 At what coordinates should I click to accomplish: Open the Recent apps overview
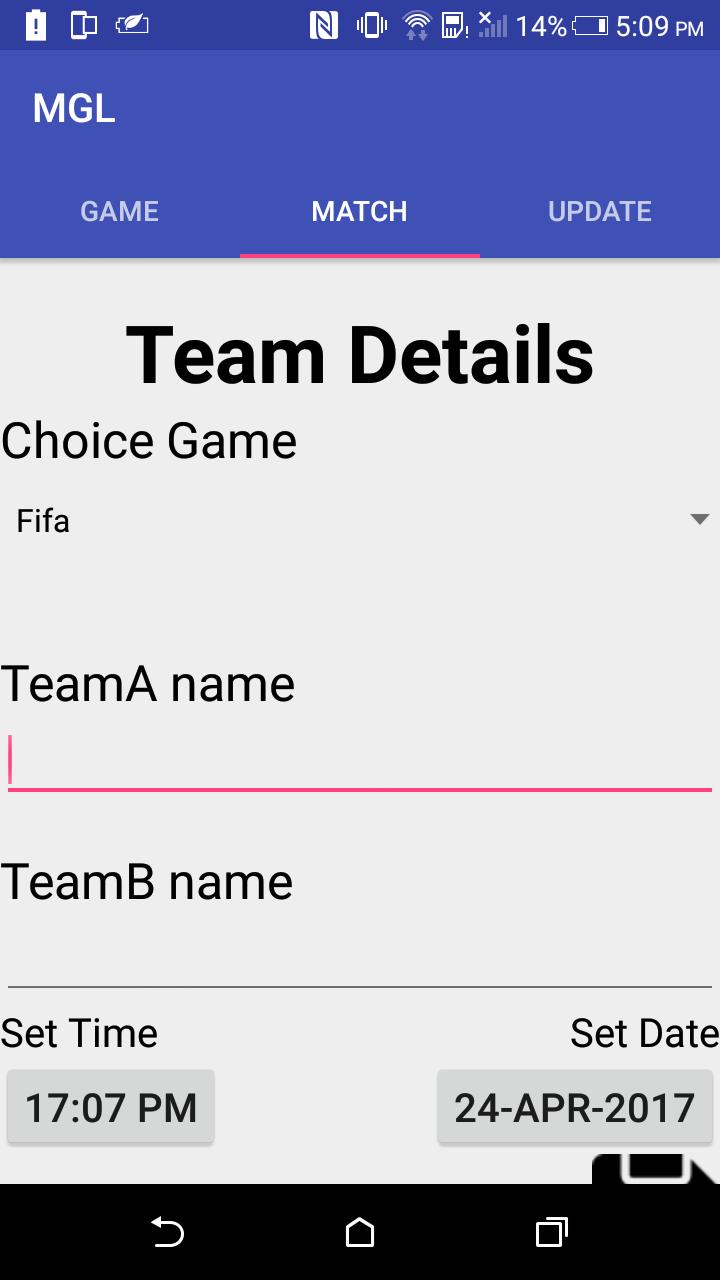click(x=551, y=1232)
